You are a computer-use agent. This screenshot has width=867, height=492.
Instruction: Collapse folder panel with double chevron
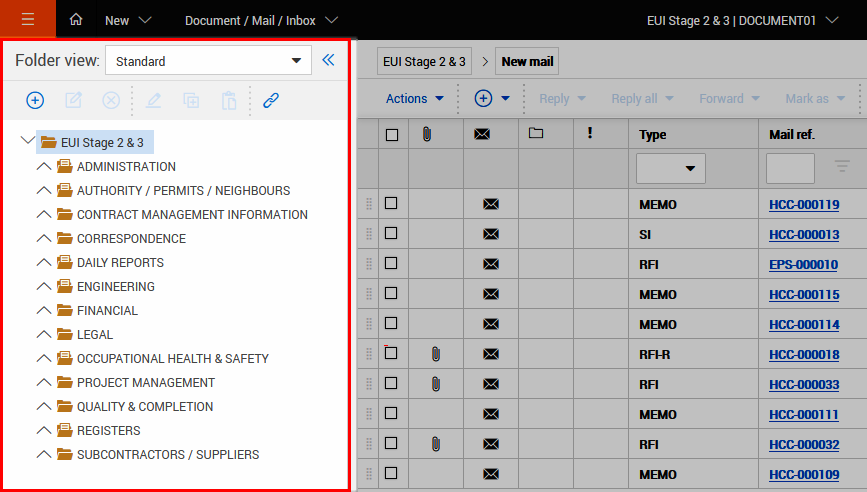[328, 61]
